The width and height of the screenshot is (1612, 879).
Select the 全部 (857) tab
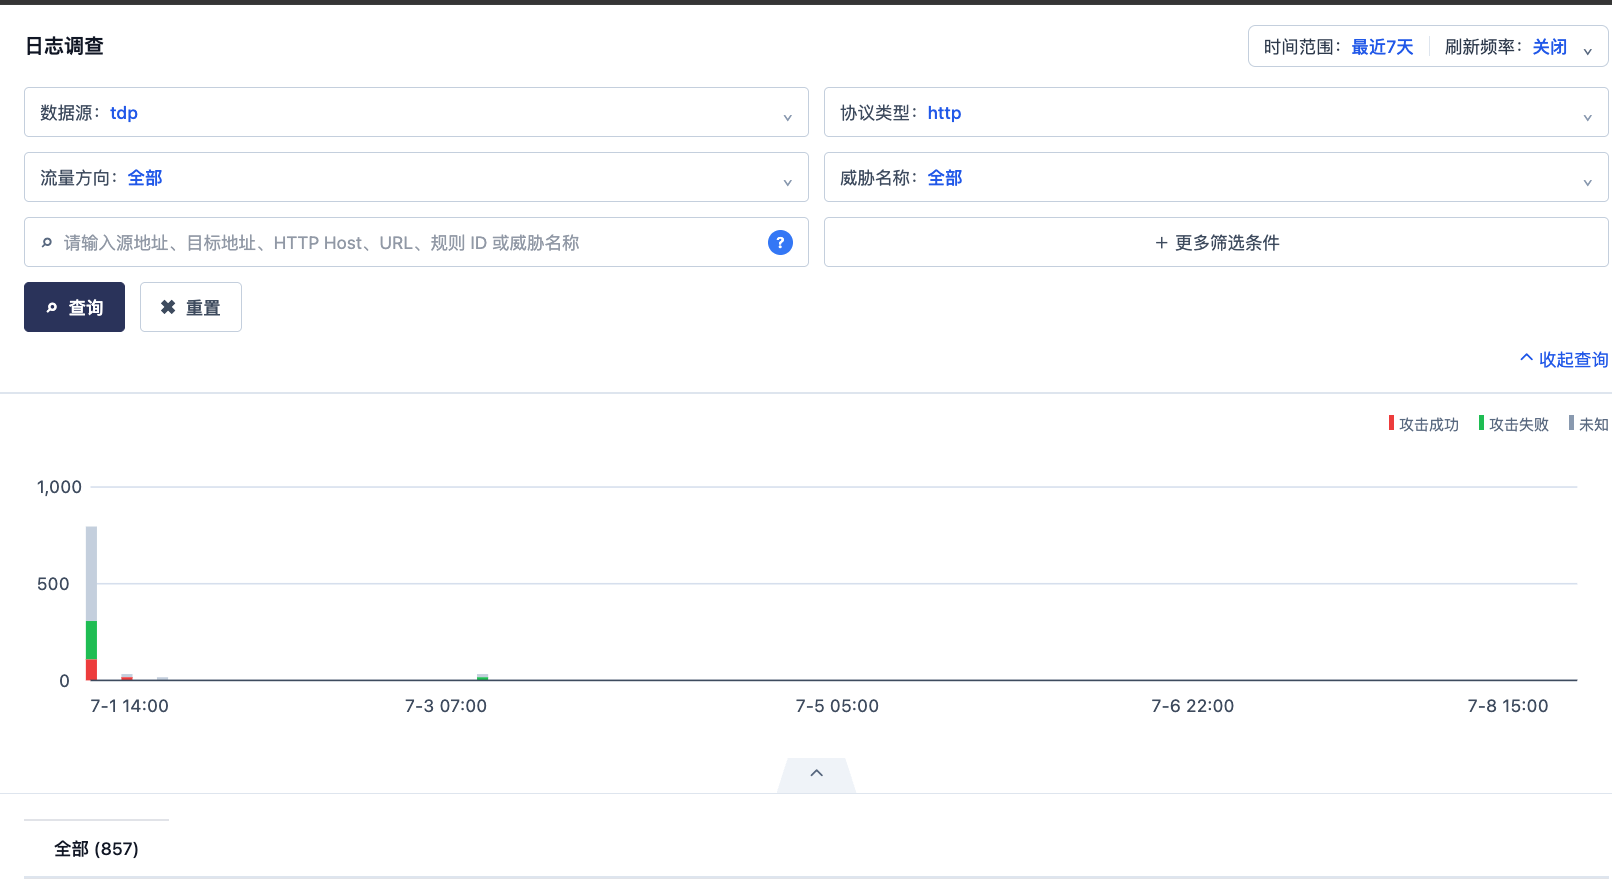[96, 849]
